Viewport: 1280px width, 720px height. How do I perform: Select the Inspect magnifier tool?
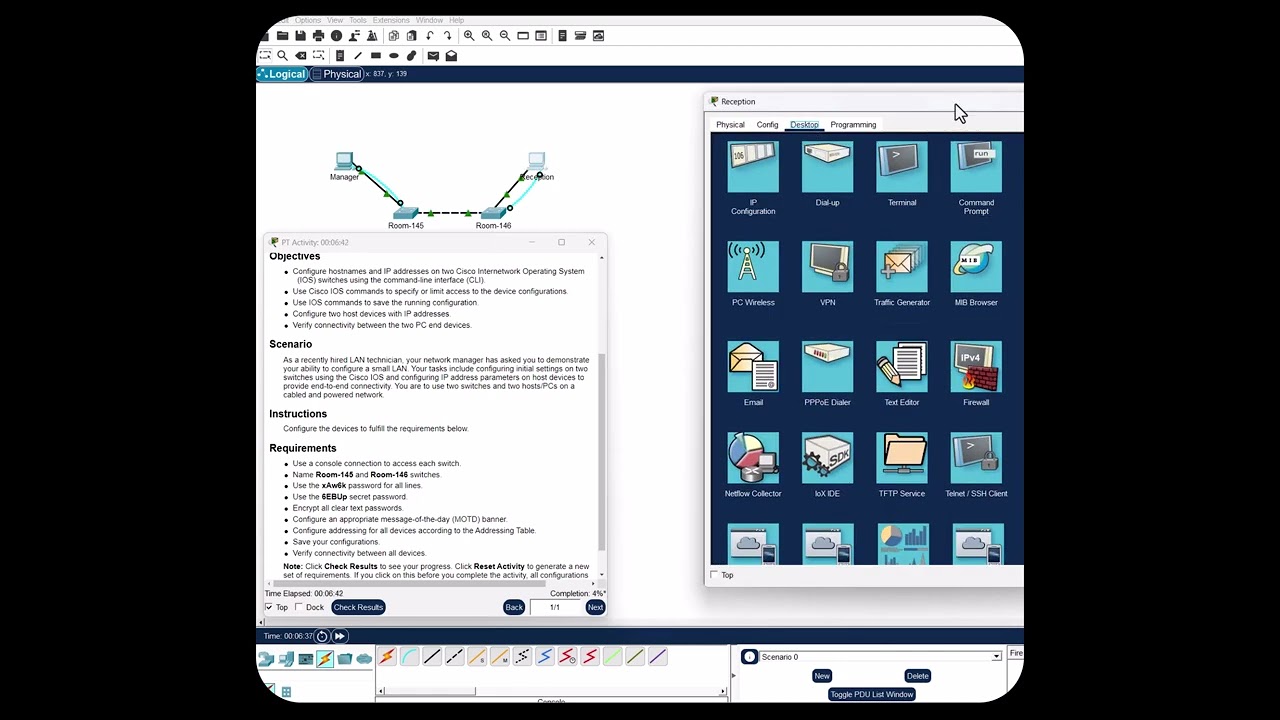(x=283, y=56)
